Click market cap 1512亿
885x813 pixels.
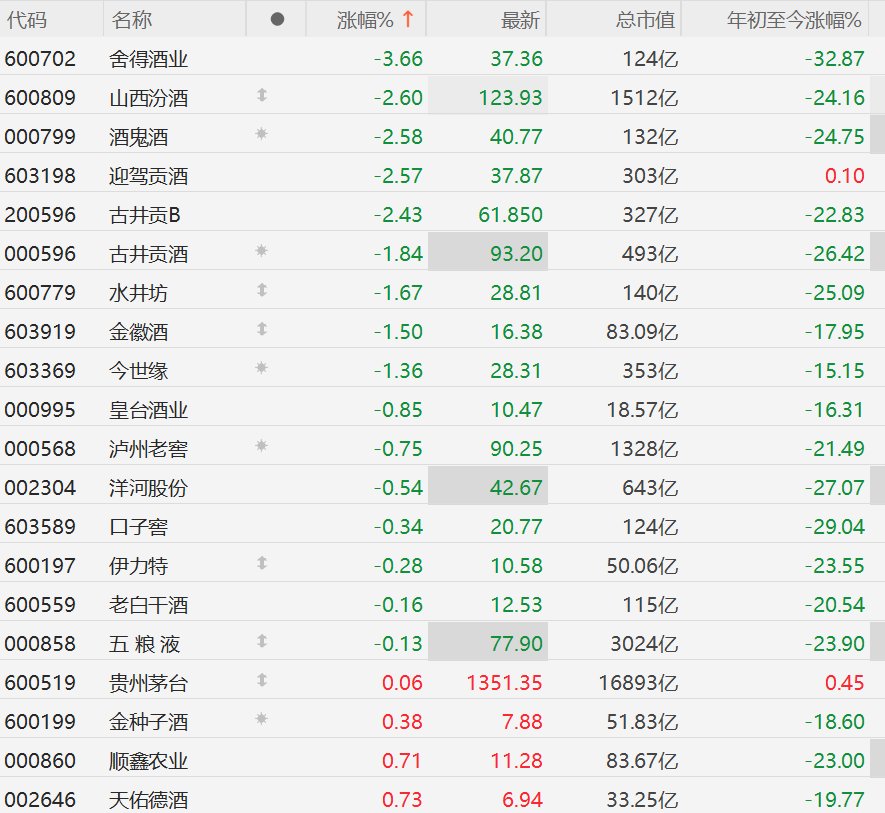click(x=644, y=98)
